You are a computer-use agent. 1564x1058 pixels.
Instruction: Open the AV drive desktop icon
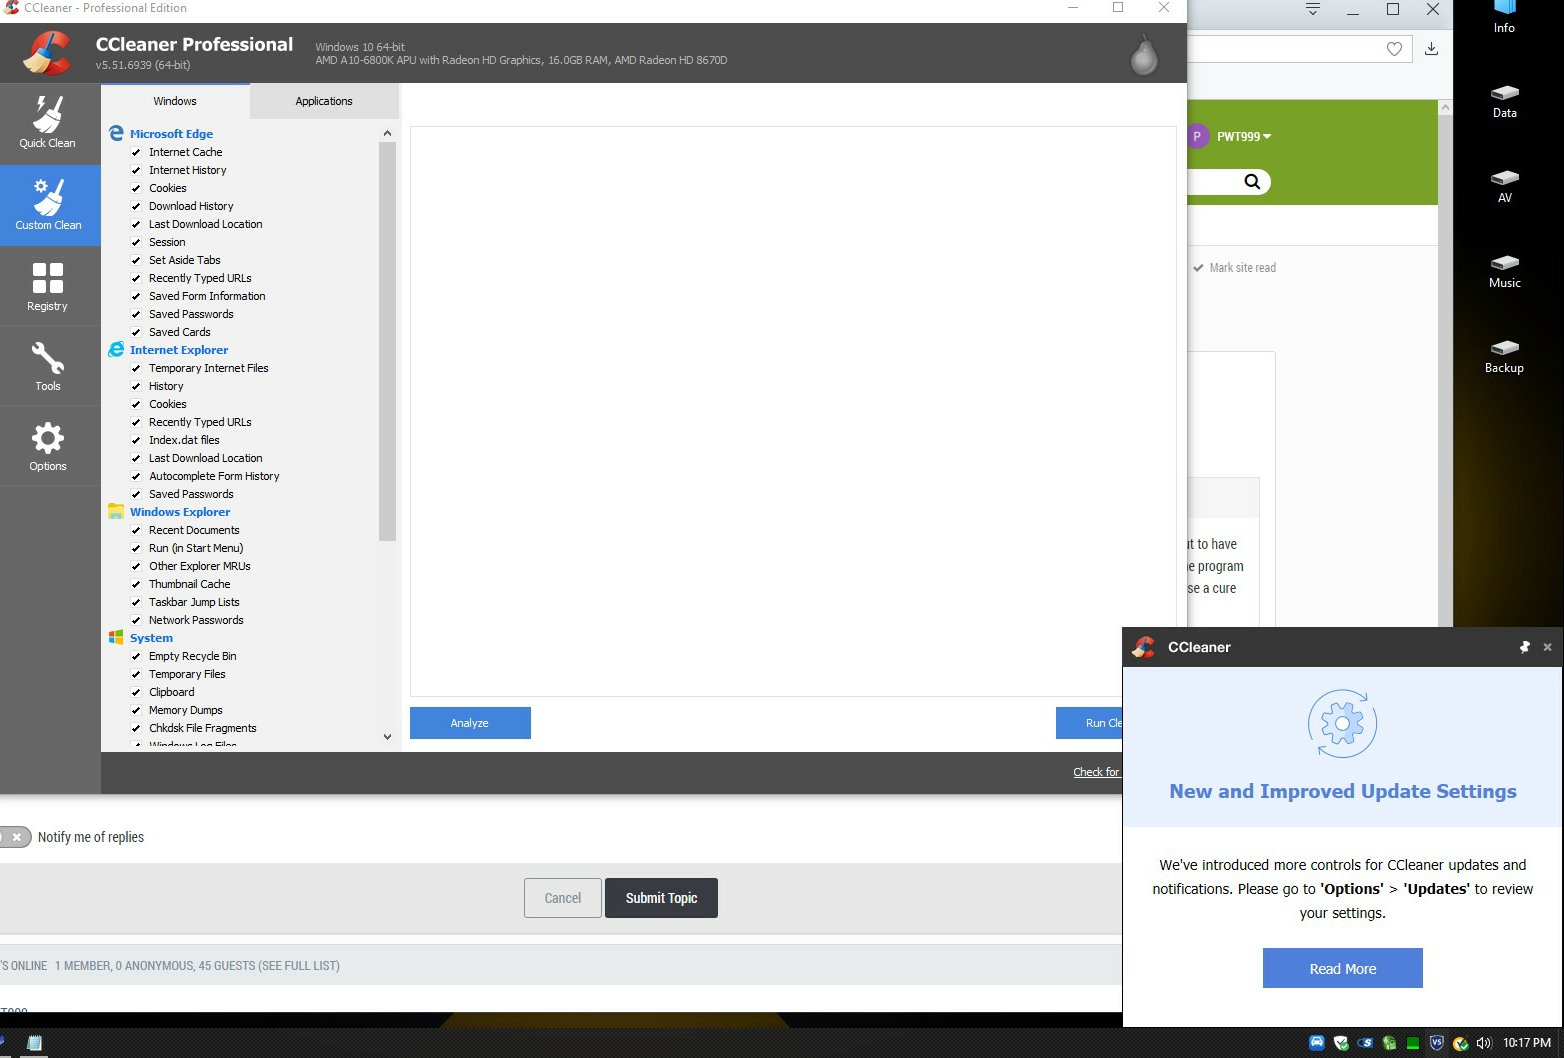click(1504, 186)
